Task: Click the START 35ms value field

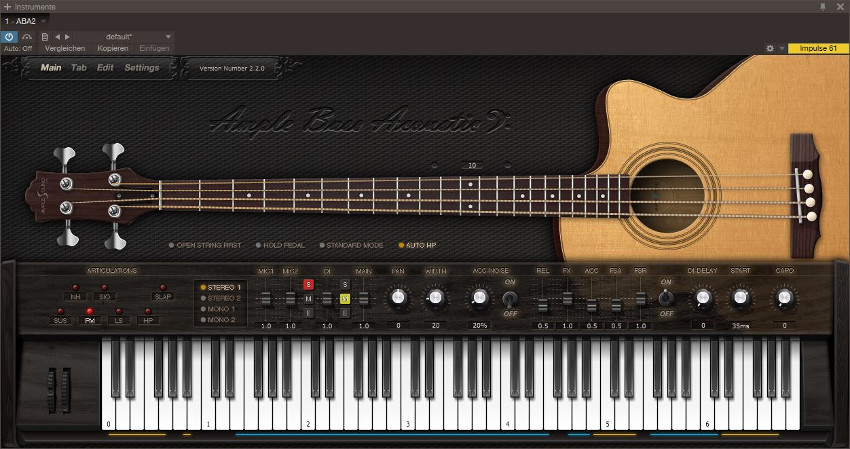Action: point(740,325)
